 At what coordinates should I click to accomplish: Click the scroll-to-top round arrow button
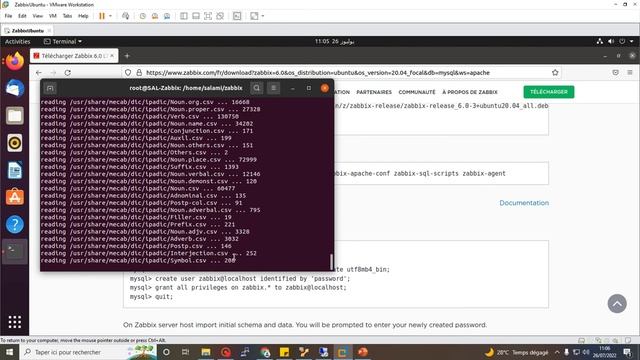pyautogui.click(x=617, y=304)
